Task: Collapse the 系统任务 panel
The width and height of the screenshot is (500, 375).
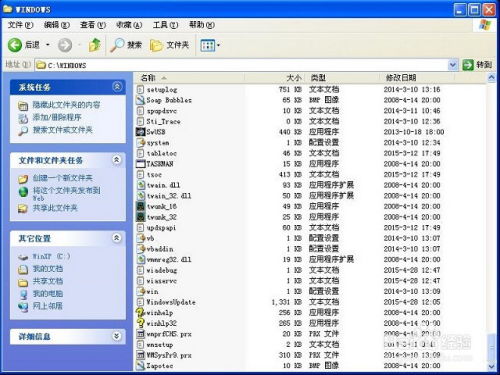Action: click(x=117, y=87)
